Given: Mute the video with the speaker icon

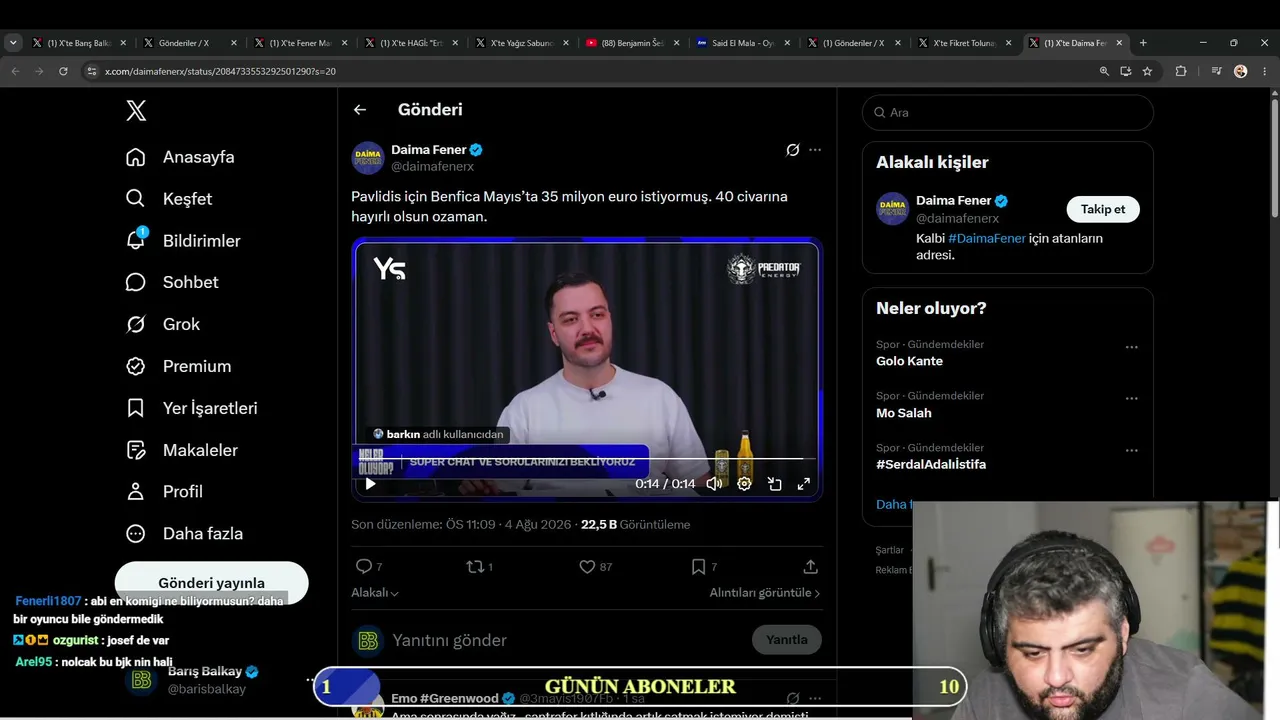Looking at the screenshot, I should (714, 484).
